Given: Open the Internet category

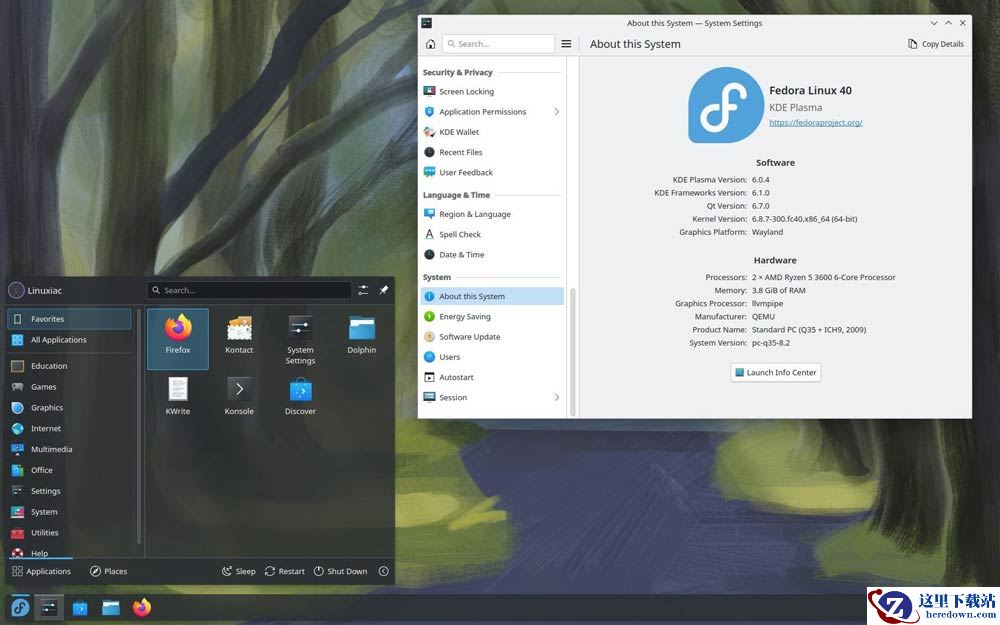Looking at the screenshot, I should [x=69, y=429].
